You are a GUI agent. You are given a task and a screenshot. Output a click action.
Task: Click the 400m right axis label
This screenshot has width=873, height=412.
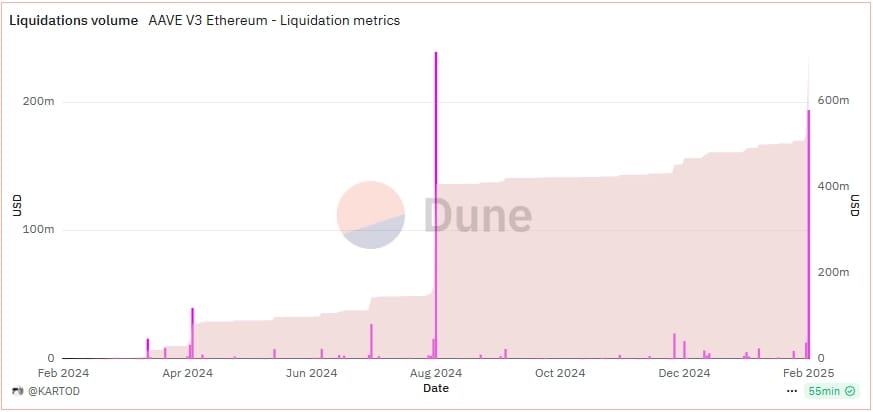click(832, 187)
